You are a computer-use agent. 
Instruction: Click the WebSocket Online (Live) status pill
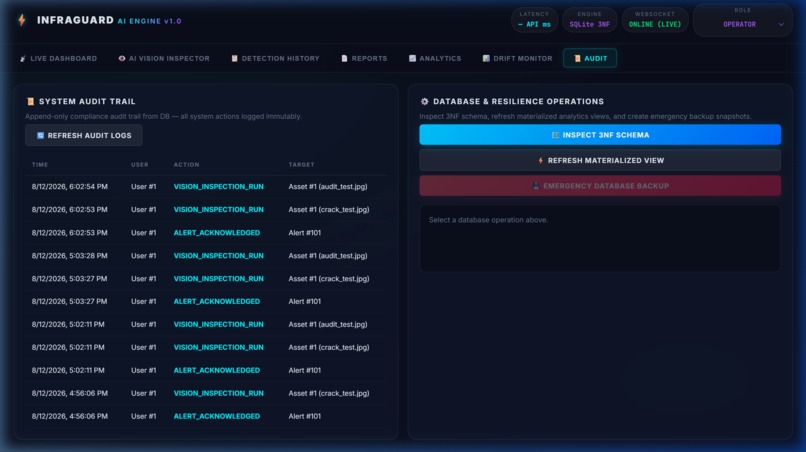tap(655, 20)
